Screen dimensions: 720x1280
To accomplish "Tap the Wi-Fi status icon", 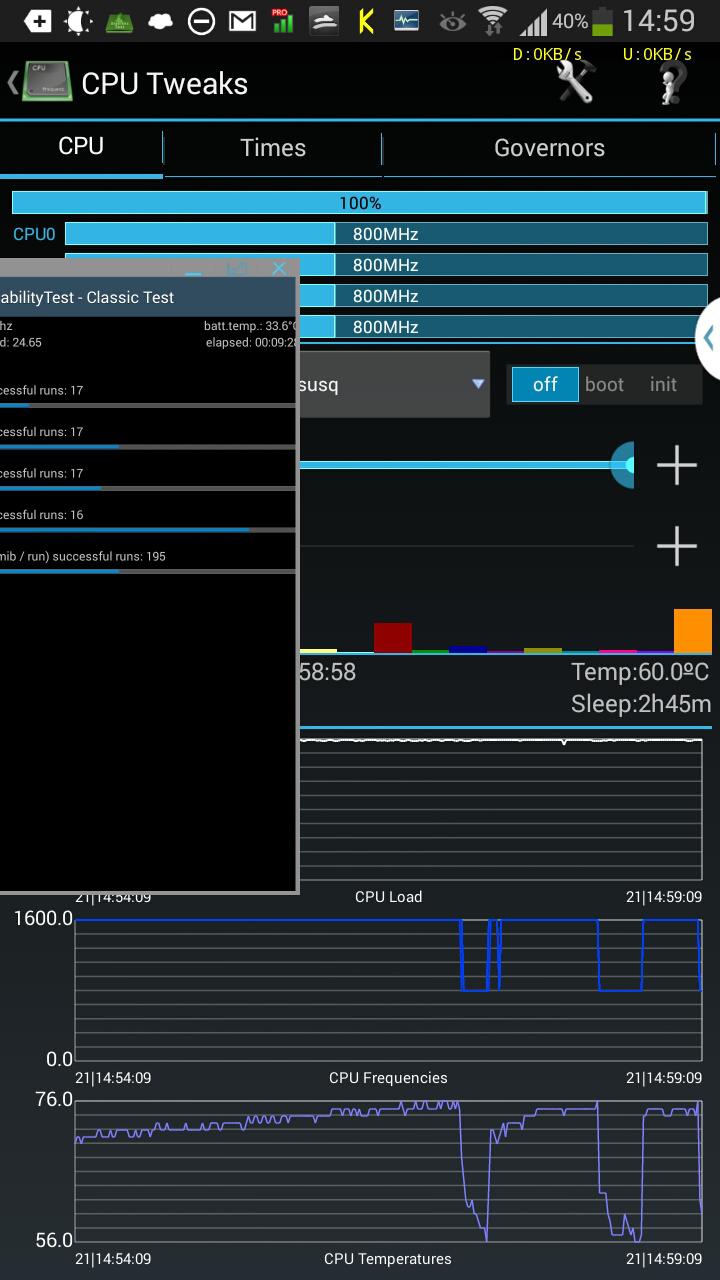I will (492, 21).
